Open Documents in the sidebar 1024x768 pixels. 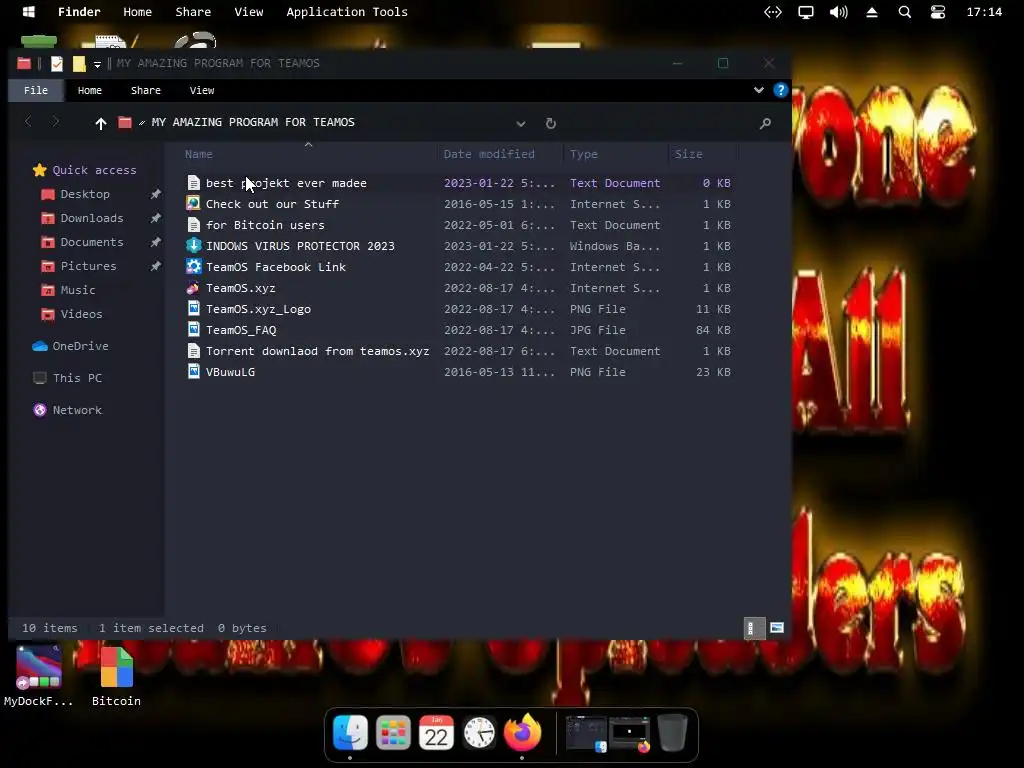[x=82, y=242]
